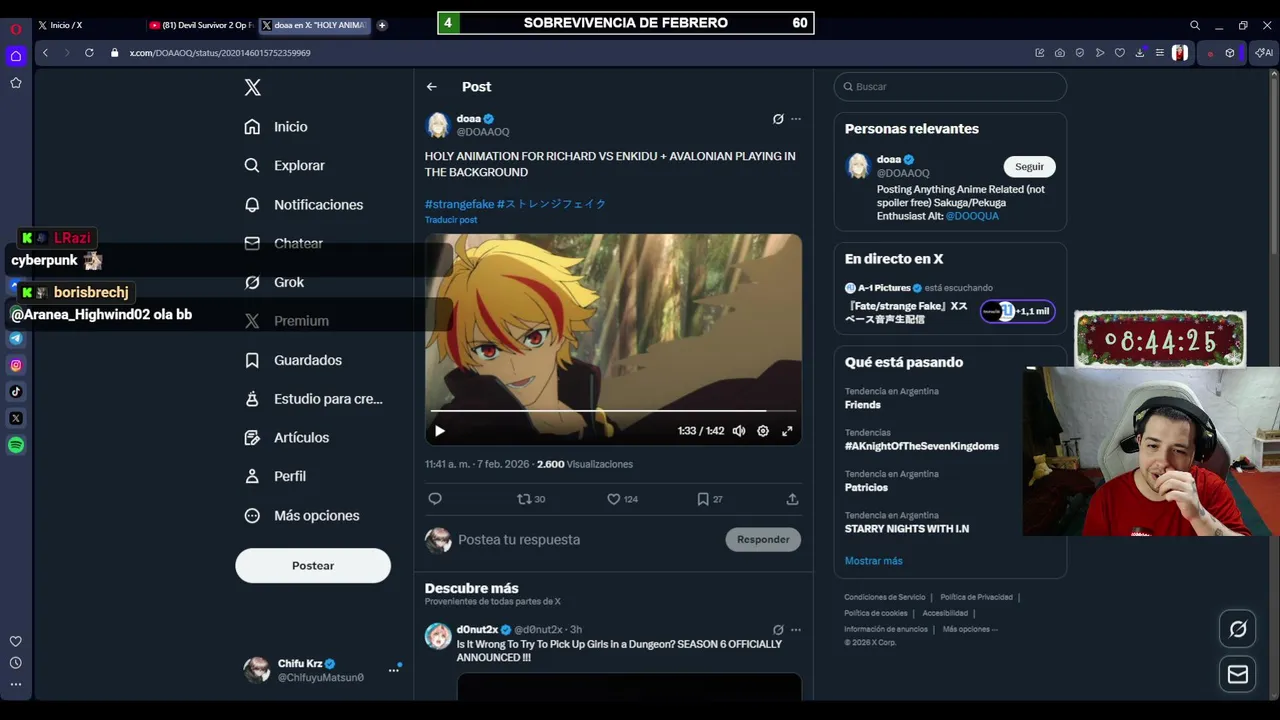Screen dimensions: 1280x720
Task: Open more menu on d0nut2x post
Action: click(x=796, y=630)
